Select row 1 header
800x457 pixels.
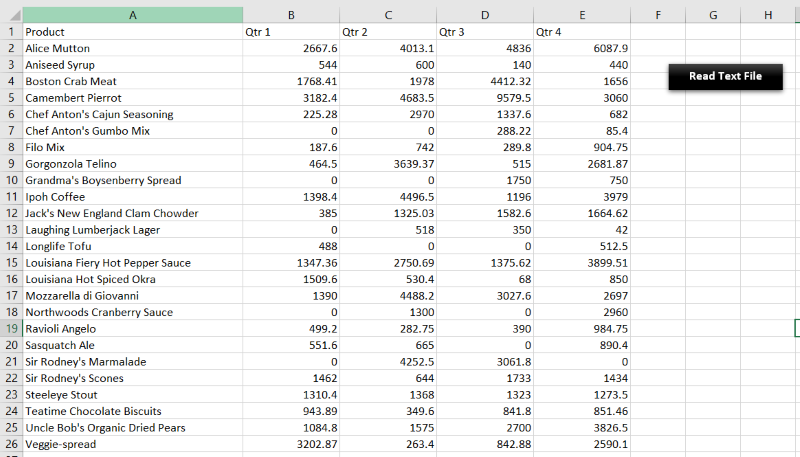(x=11, y=32)
